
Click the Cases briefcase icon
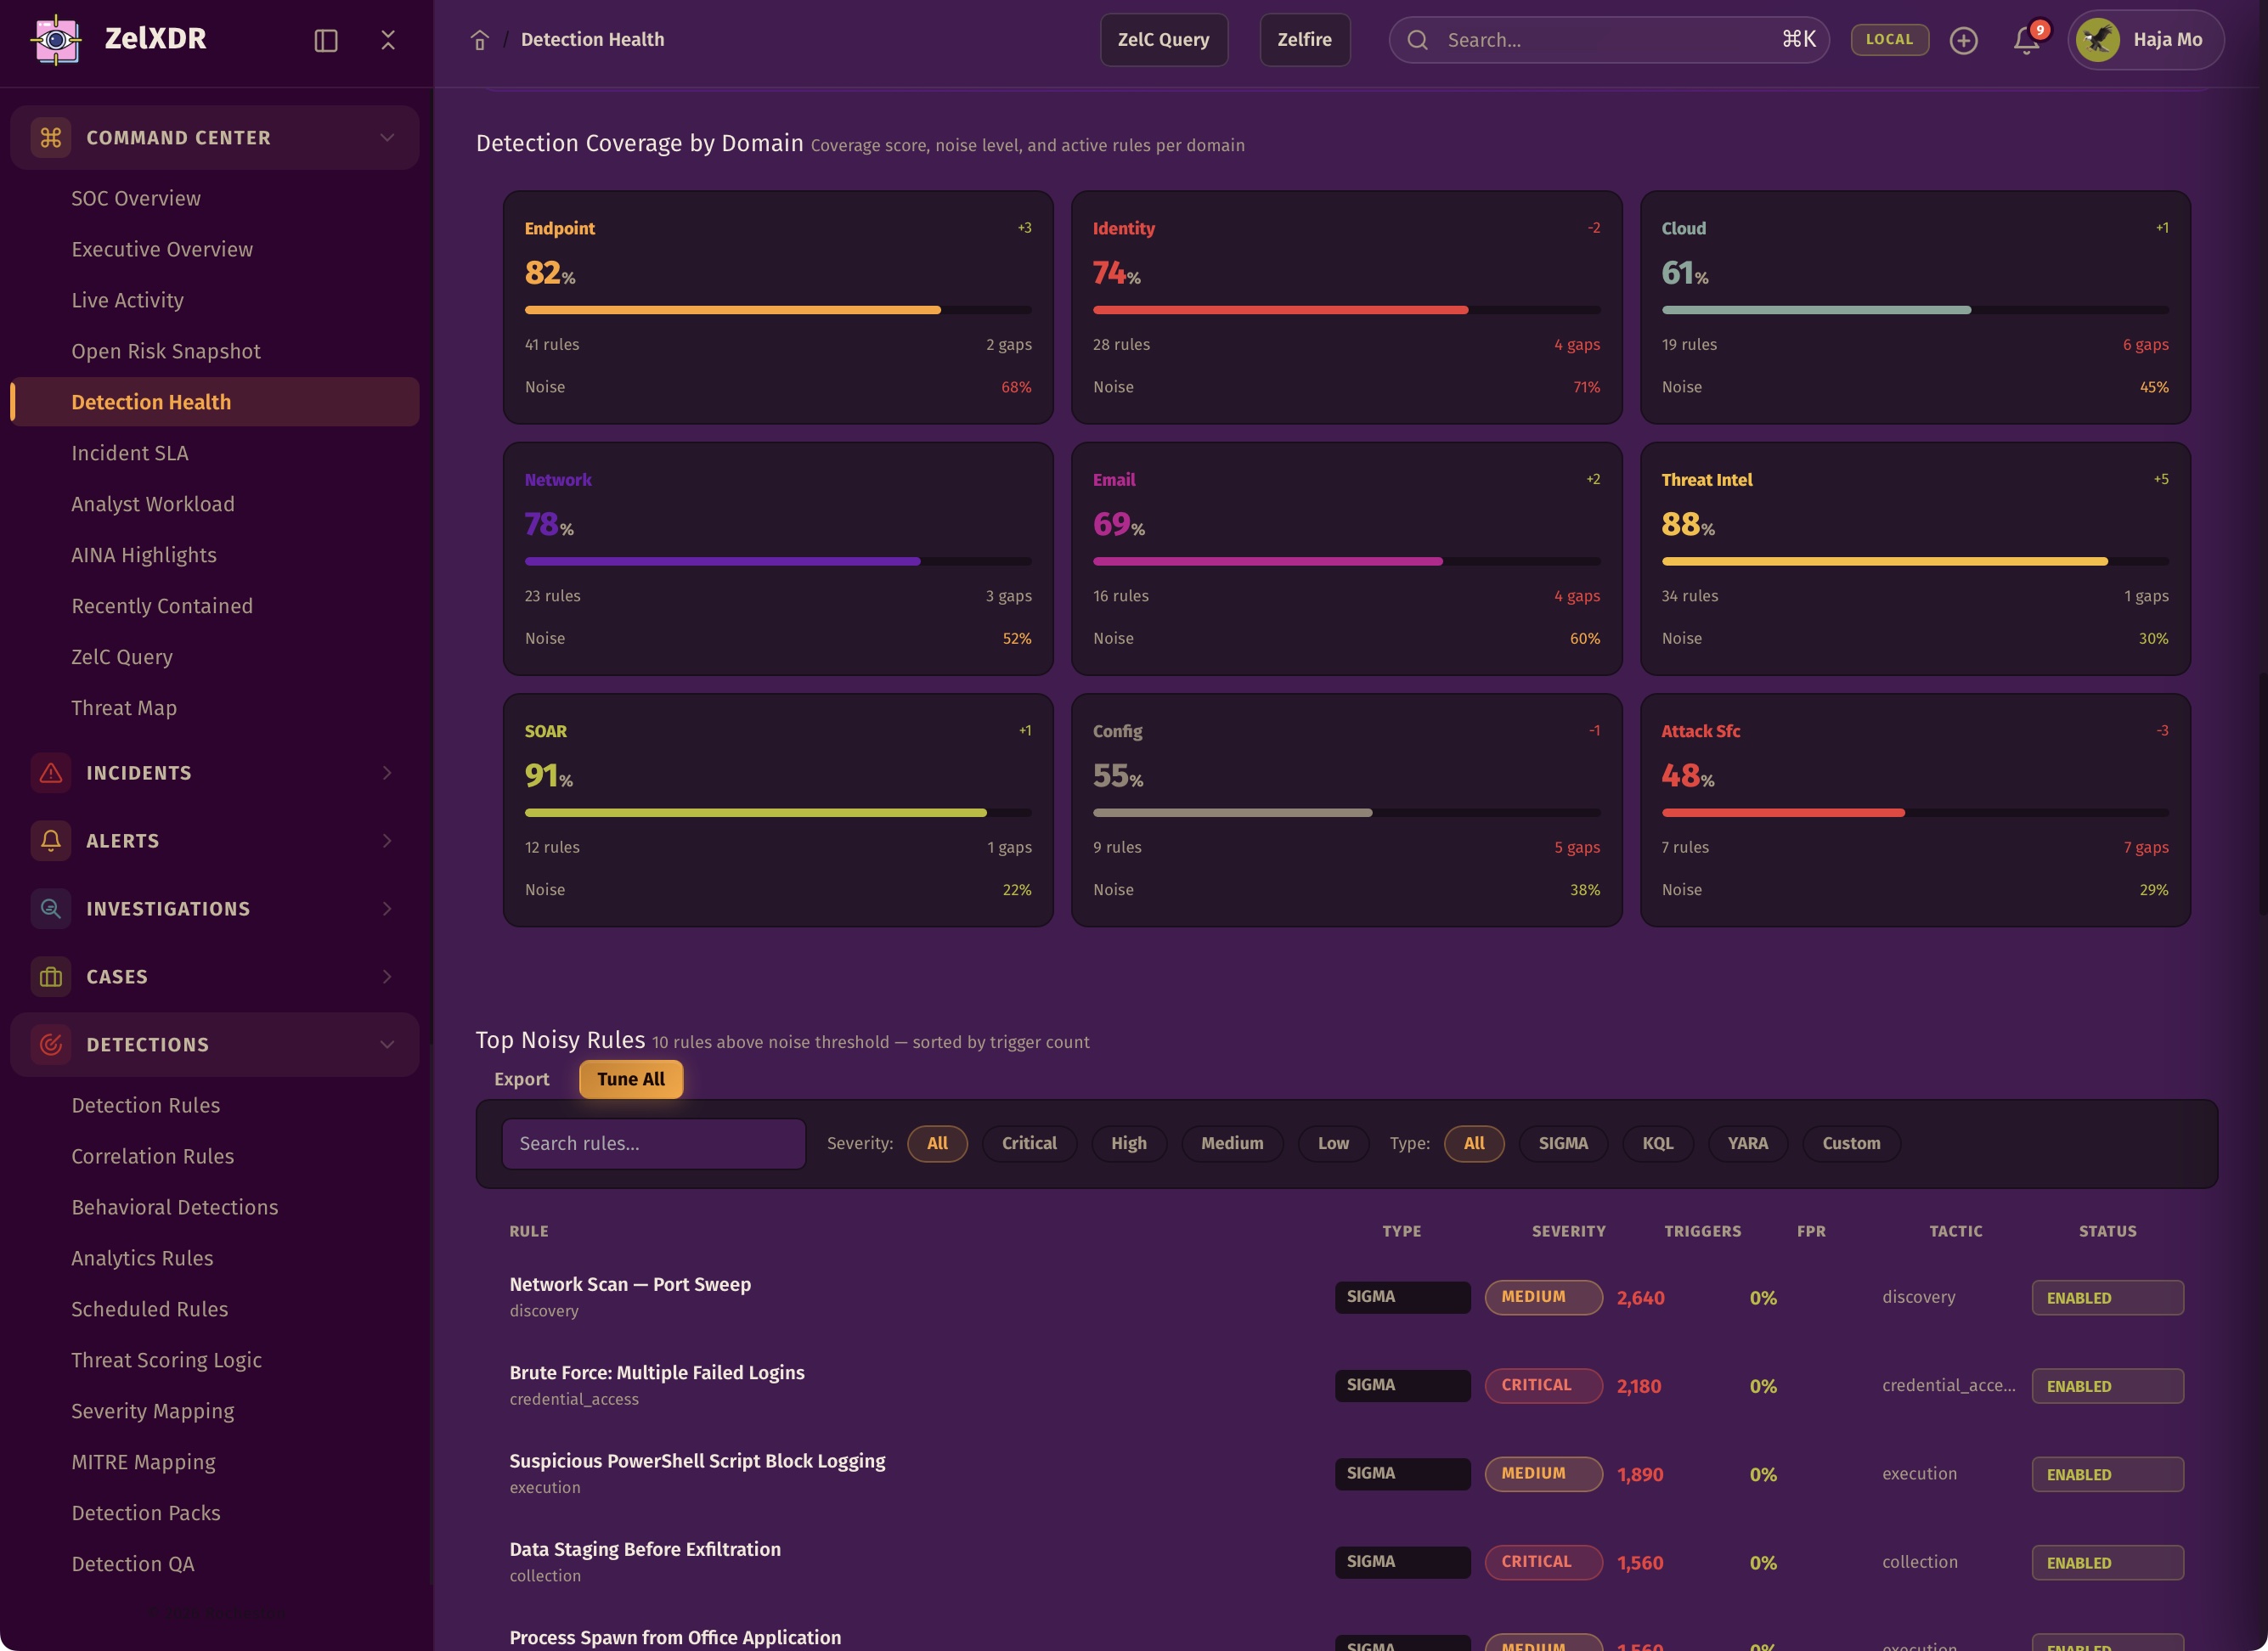tap(51, 977)
